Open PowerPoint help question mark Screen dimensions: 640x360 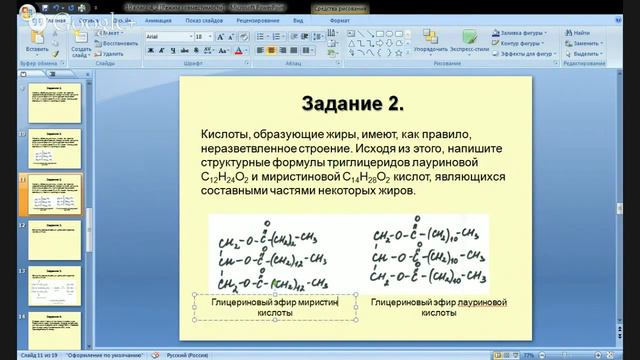tap(618, 20)
